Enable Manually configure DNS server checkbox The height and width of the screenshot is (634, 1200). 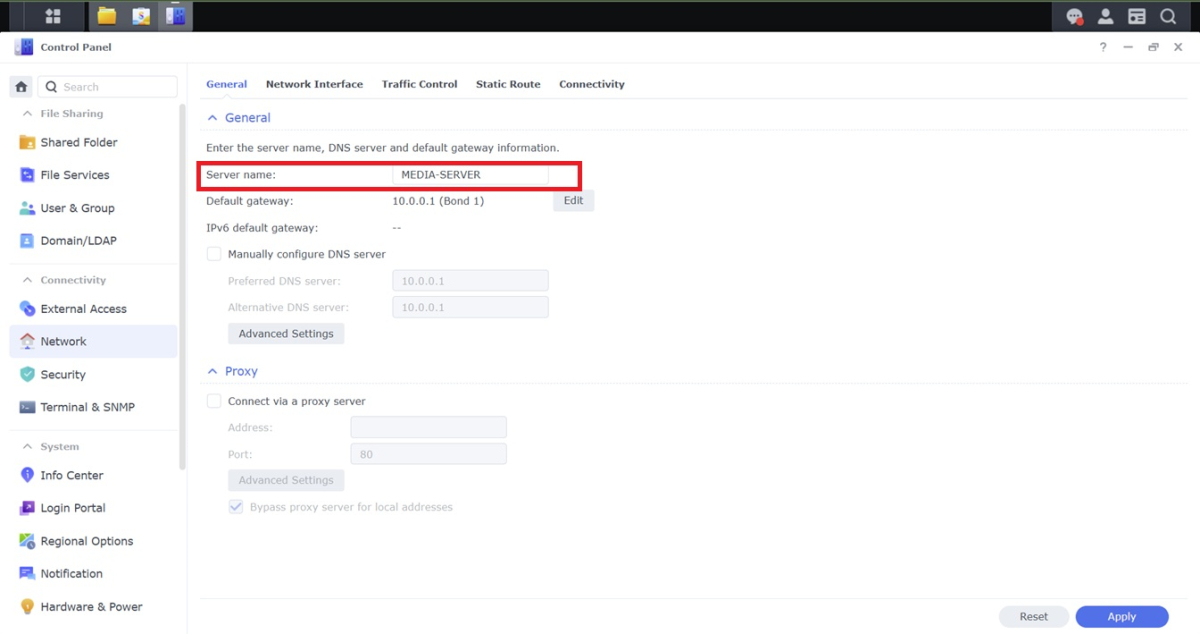click(214, 254)
